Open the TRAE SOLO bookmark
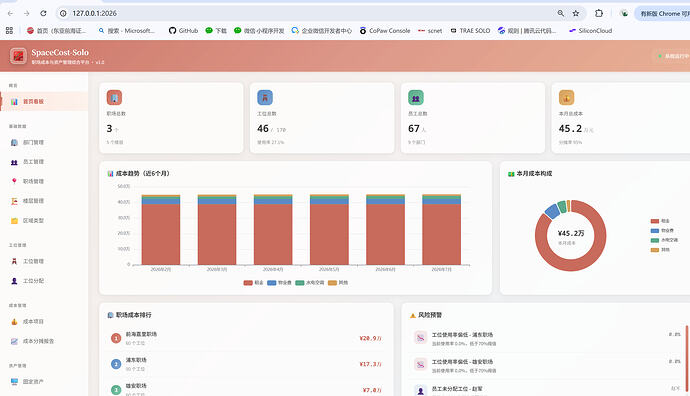 click(470, 30)
